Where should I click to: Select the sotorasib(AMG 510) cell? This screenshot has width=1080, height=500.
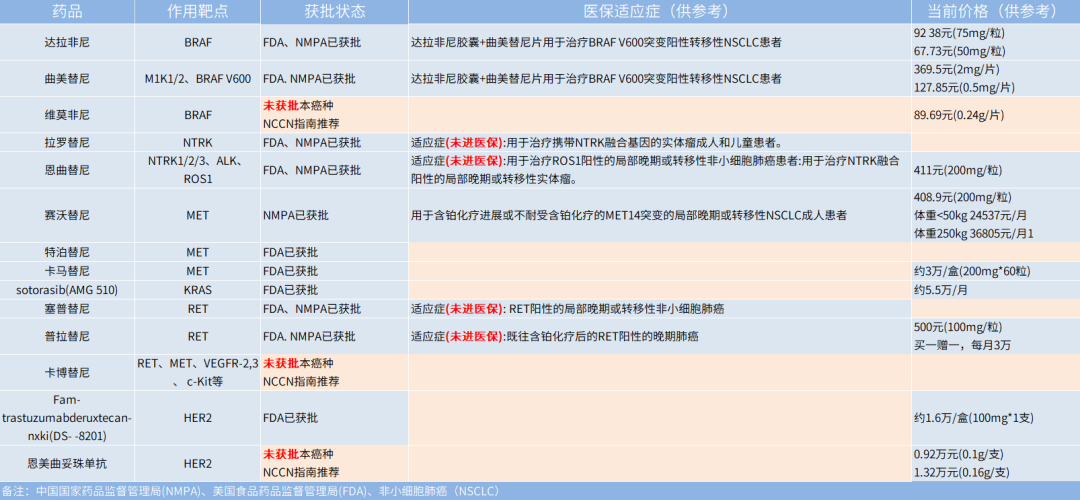click(67, 290)
